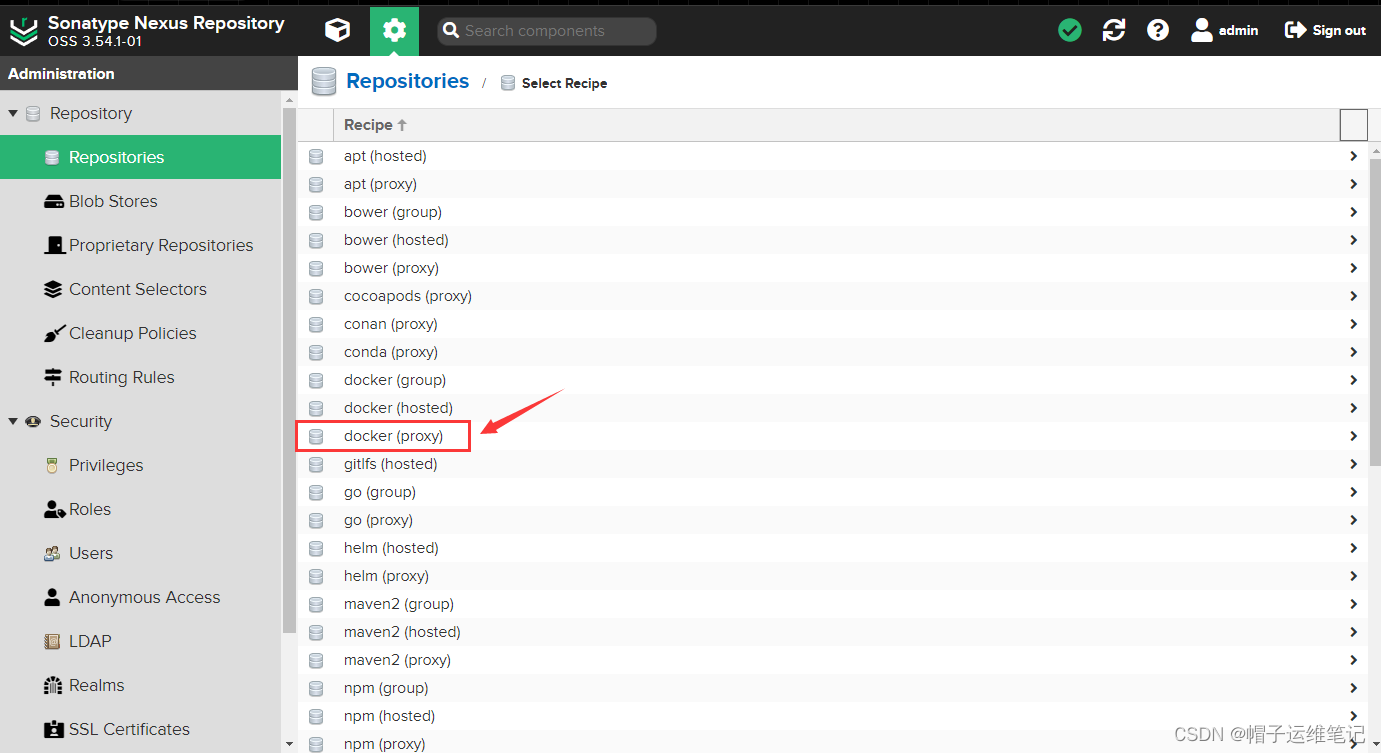Open Administration gear icon in header
Image resolution: width=1381 pixels, height=753 pixels.
pos(394,30)
